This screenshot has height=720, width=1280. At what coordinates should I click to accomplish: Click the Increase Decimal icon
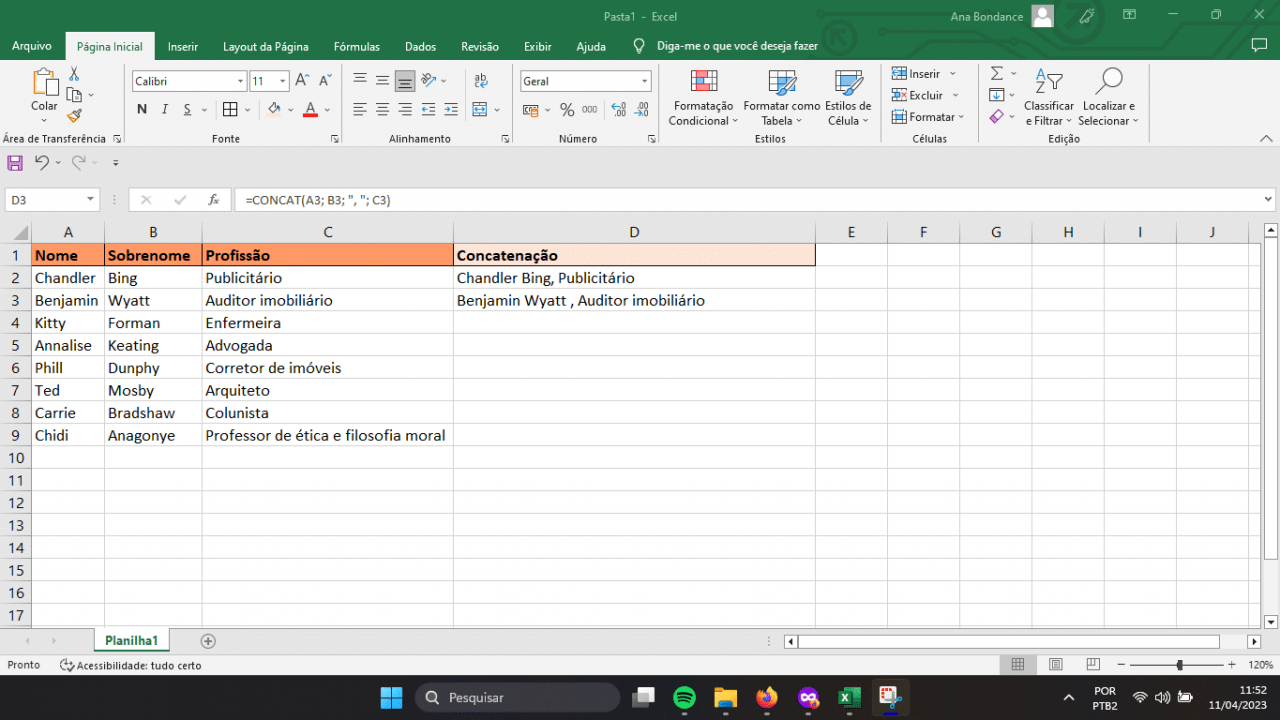(619, 110)
